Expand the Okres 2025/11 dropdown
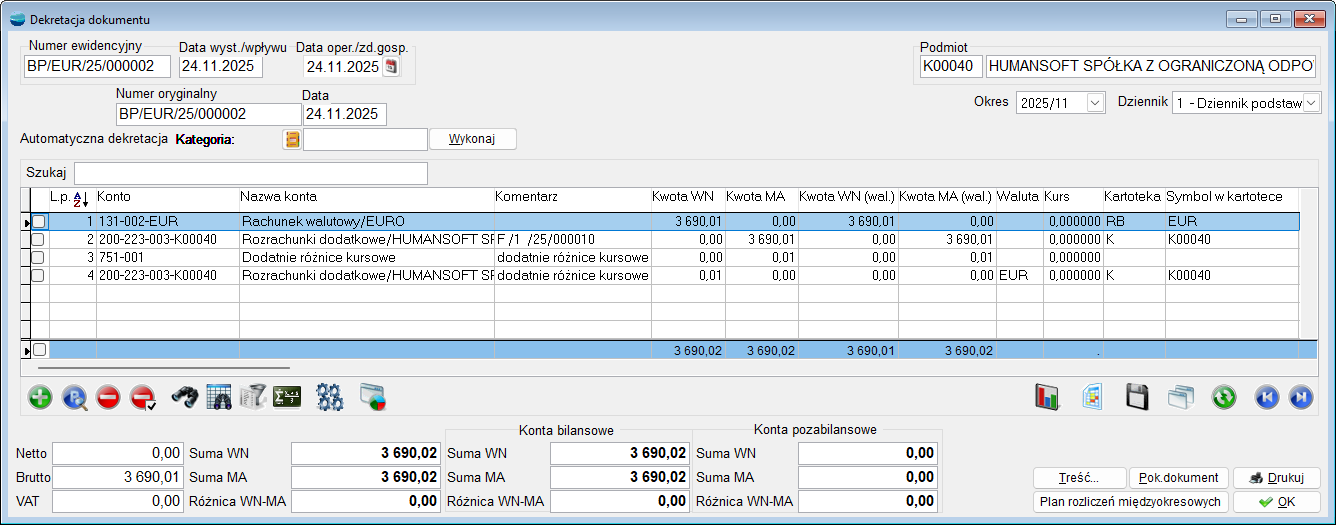The height and width of the screenshot is (525, 1336). (x=1094, y=103)
